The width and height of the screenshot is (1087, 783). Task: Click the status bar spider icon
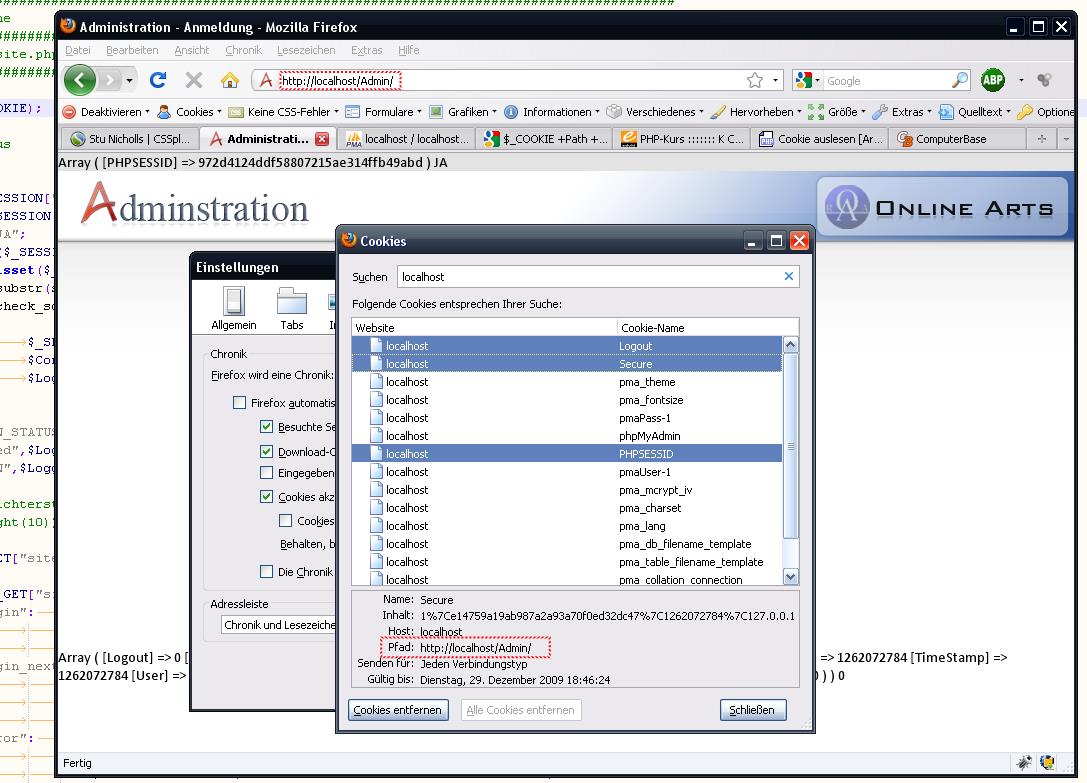1024,763
